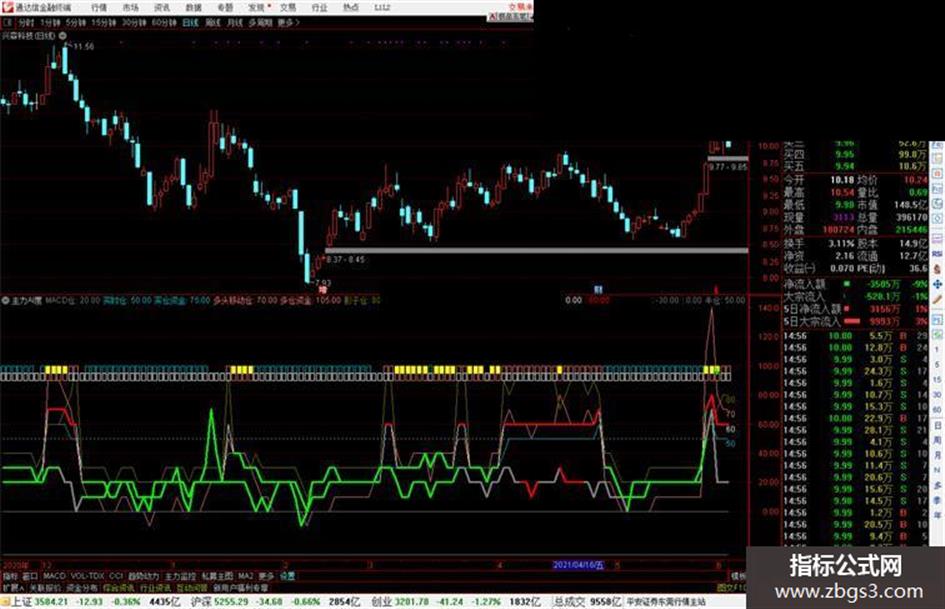Image resolution: width=945 pixels, height=609 pixels.
Task: Switch chart to 60分钟 period
Action: click(164, 22)
